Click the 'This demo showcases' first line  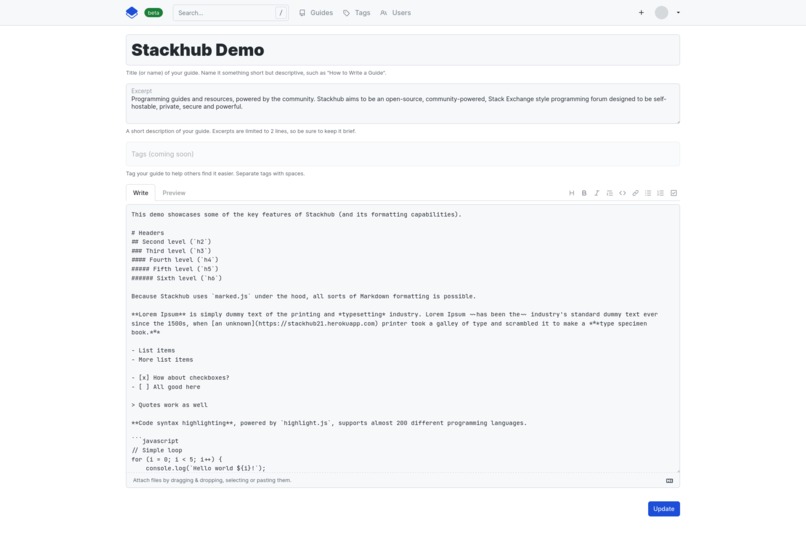click(x=296, y=214)
